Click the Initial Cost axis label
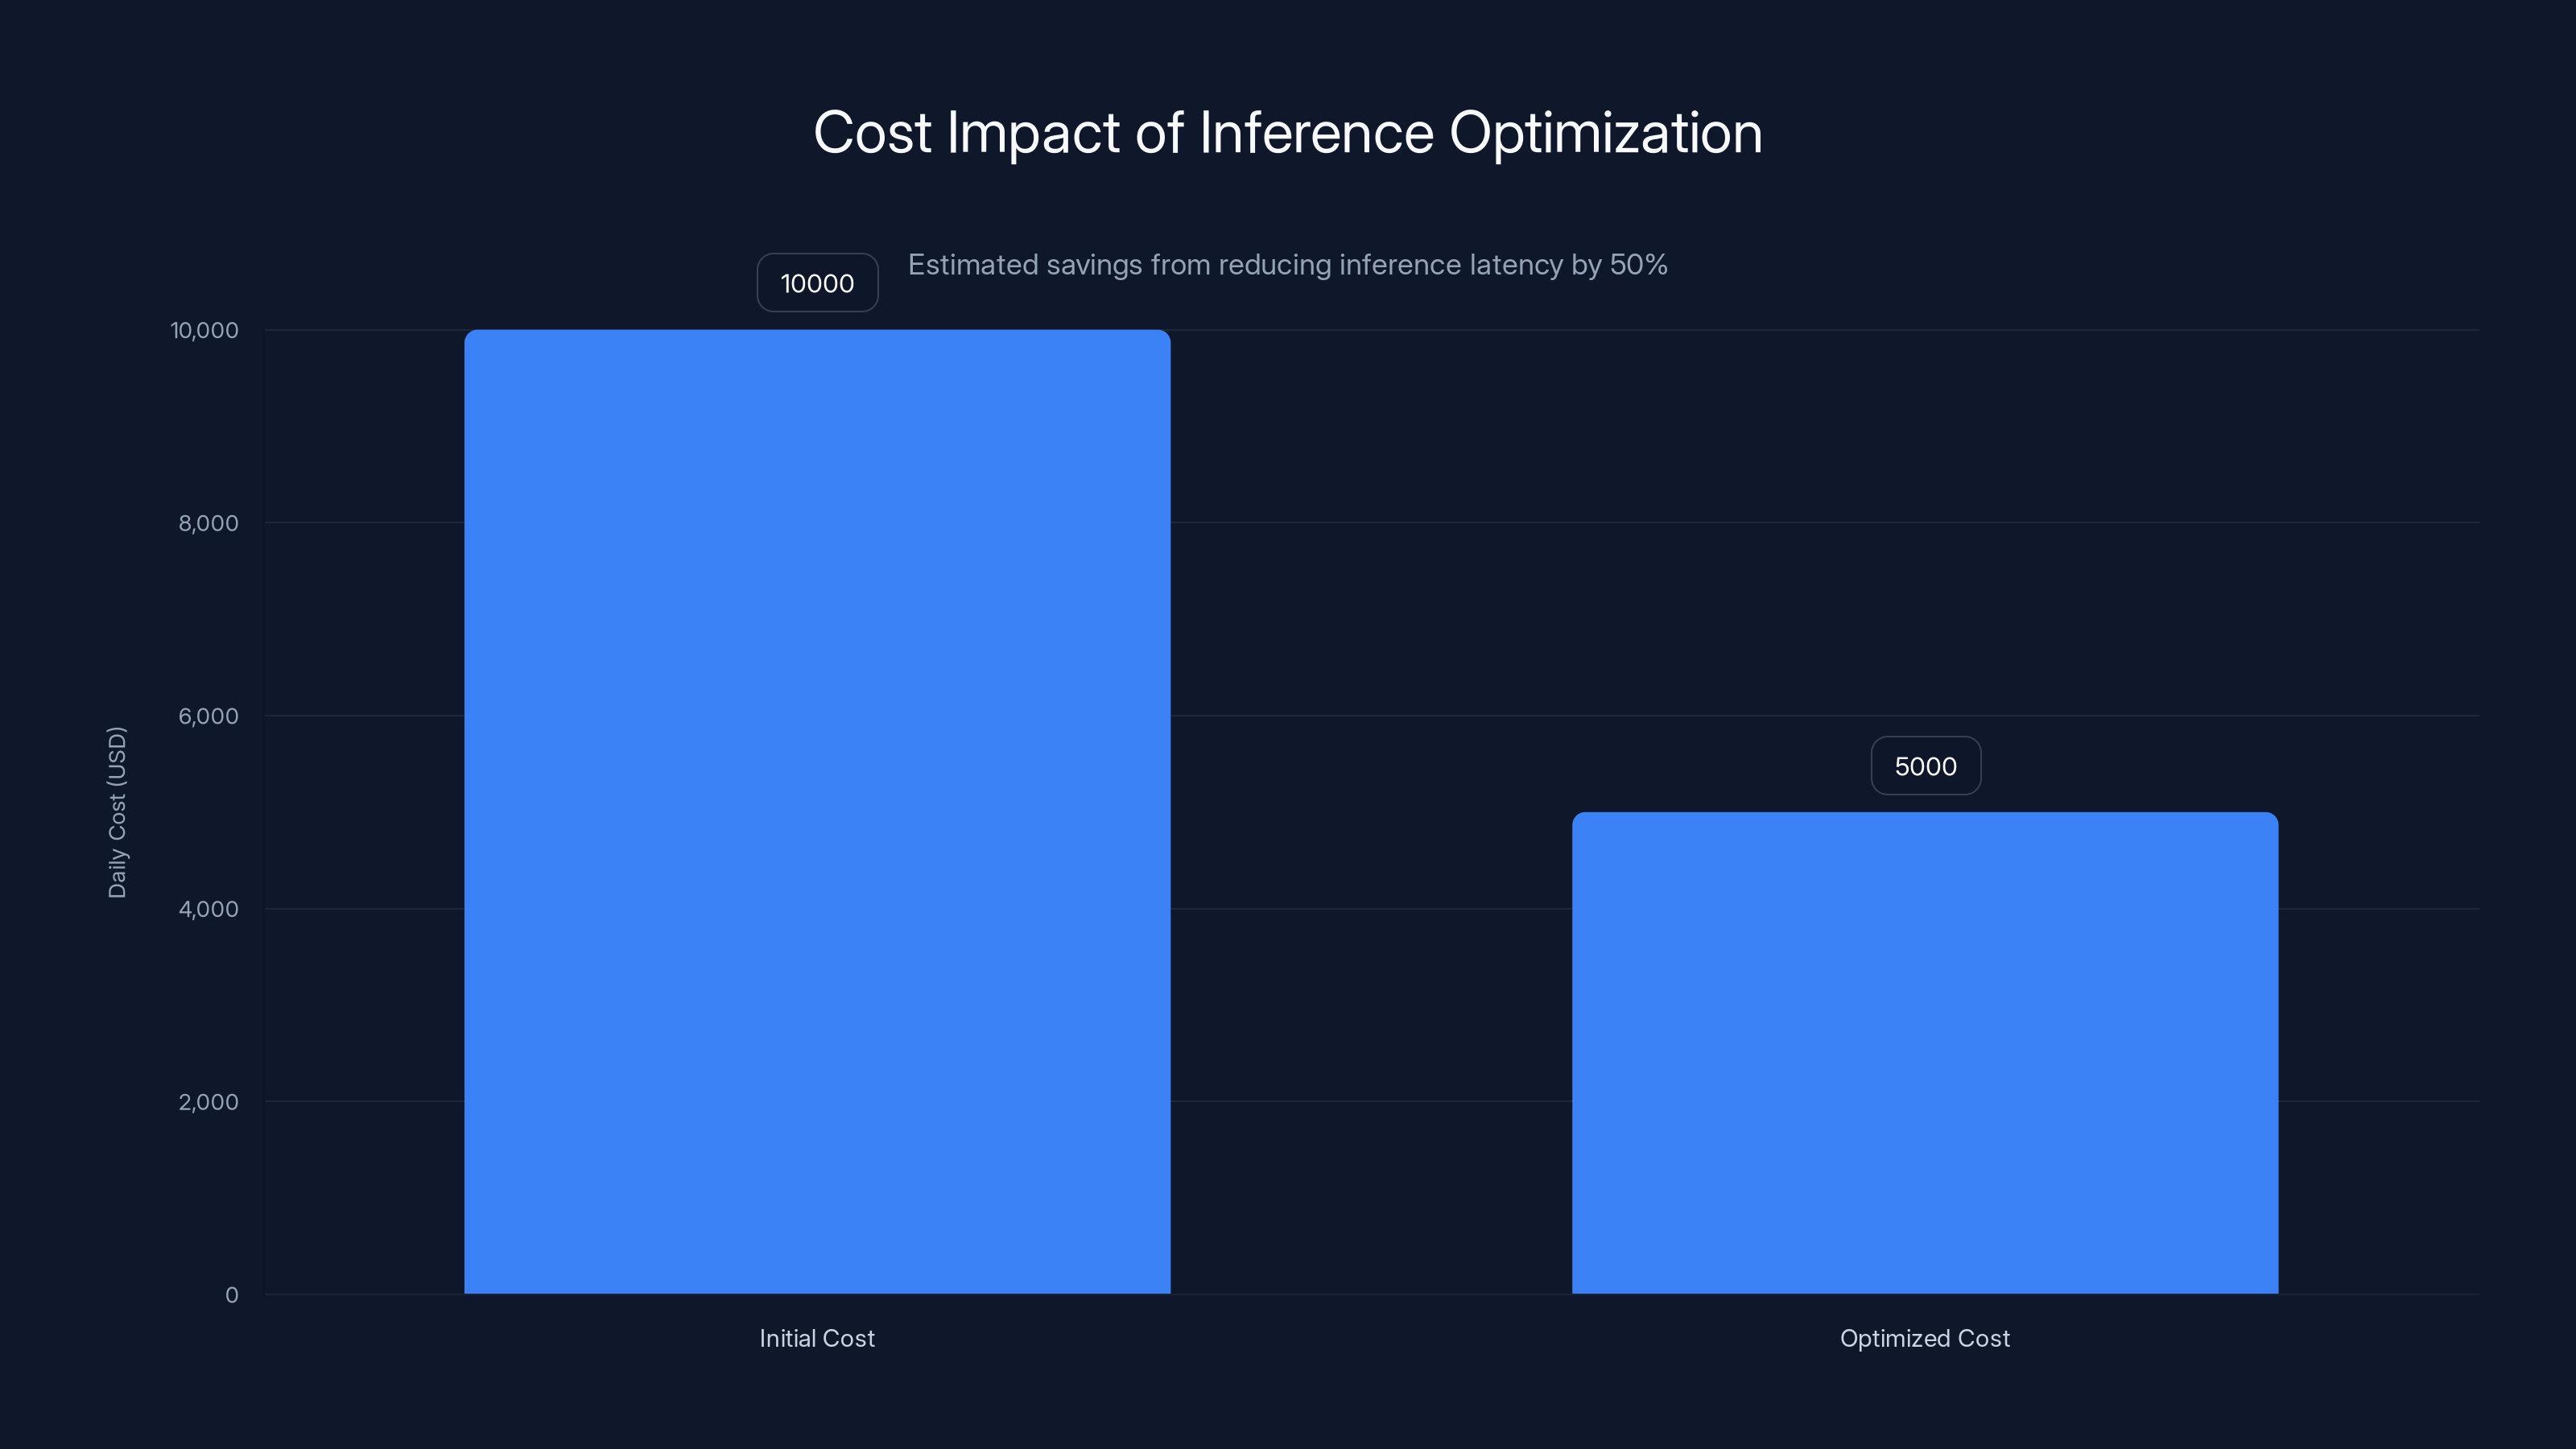 (817, 1338)
